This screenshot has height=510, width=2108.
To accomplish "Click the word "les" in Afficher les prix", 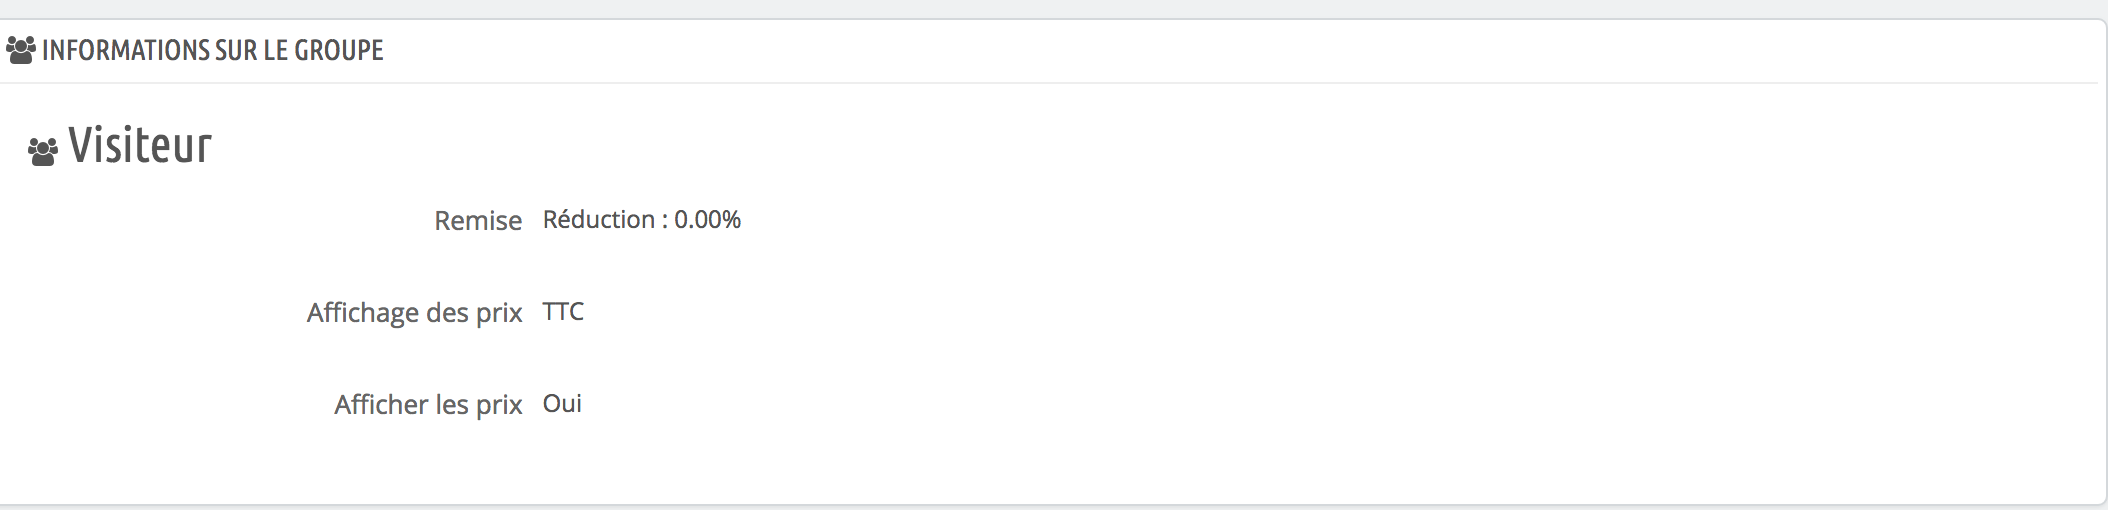I will 452,404.
